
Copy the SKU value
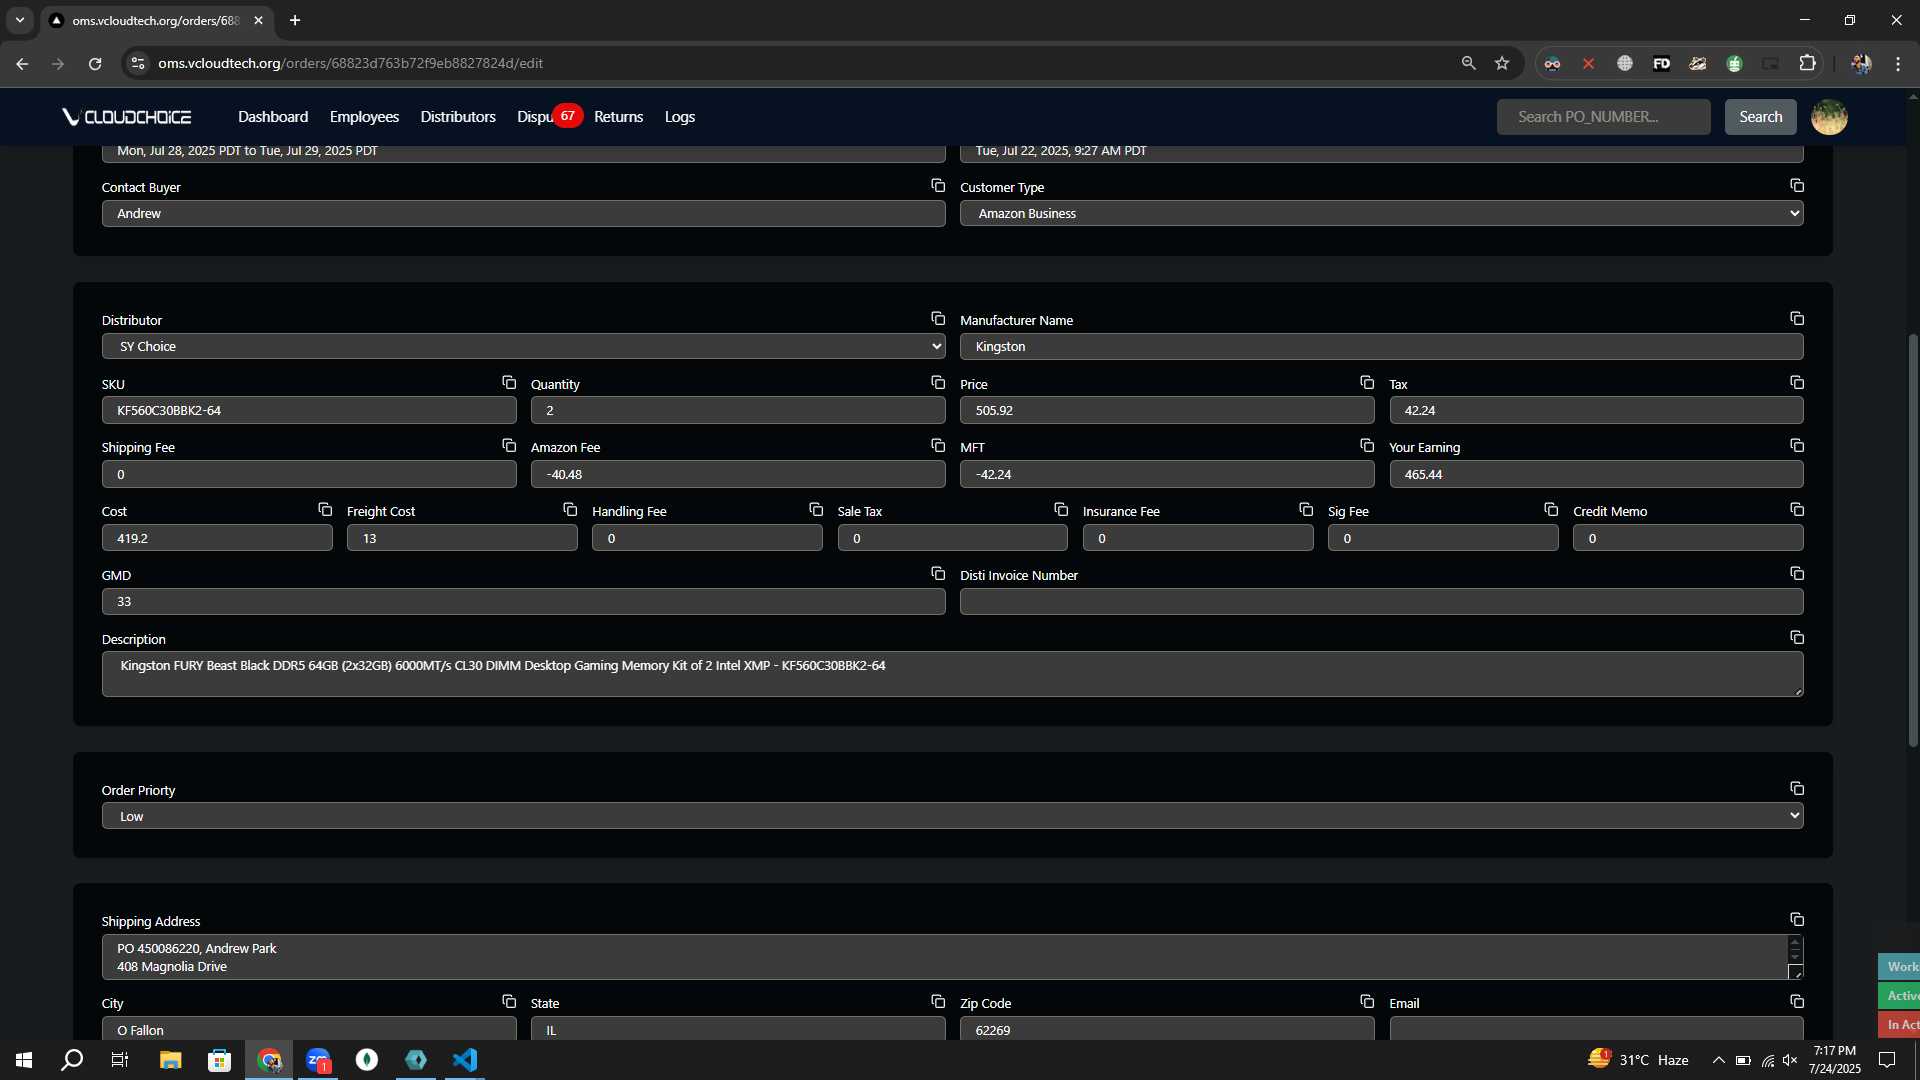[x=508, y=383]
